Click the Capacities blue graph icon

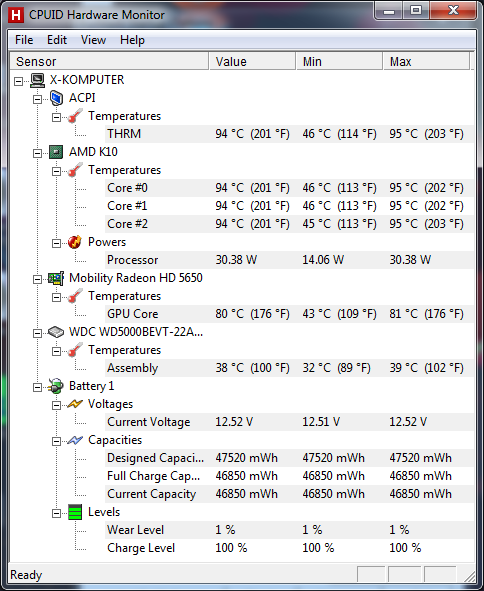pyautogui.click(x=75, y=440)
